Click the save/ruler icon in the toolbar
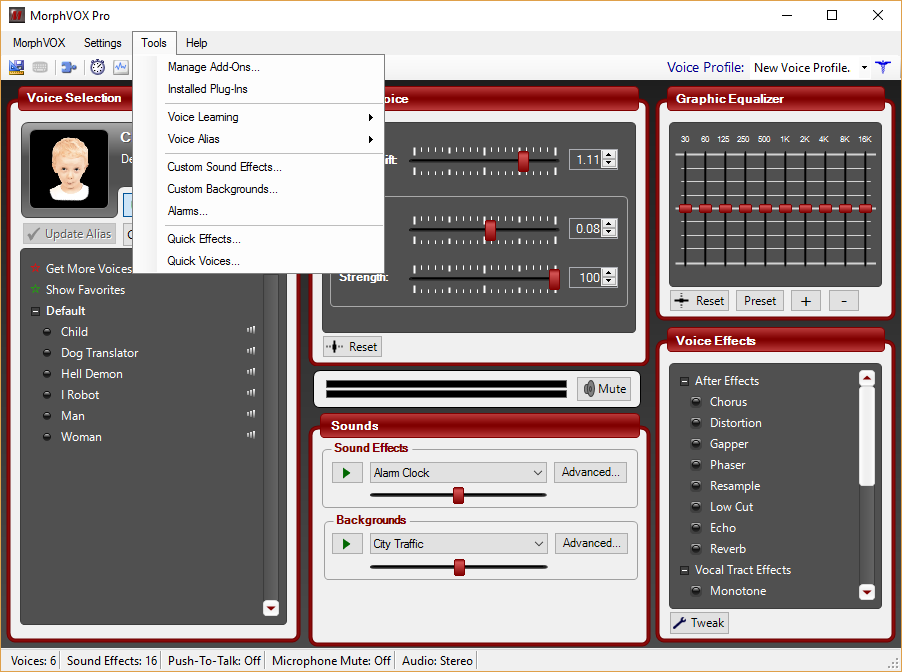 click(16, 66)
